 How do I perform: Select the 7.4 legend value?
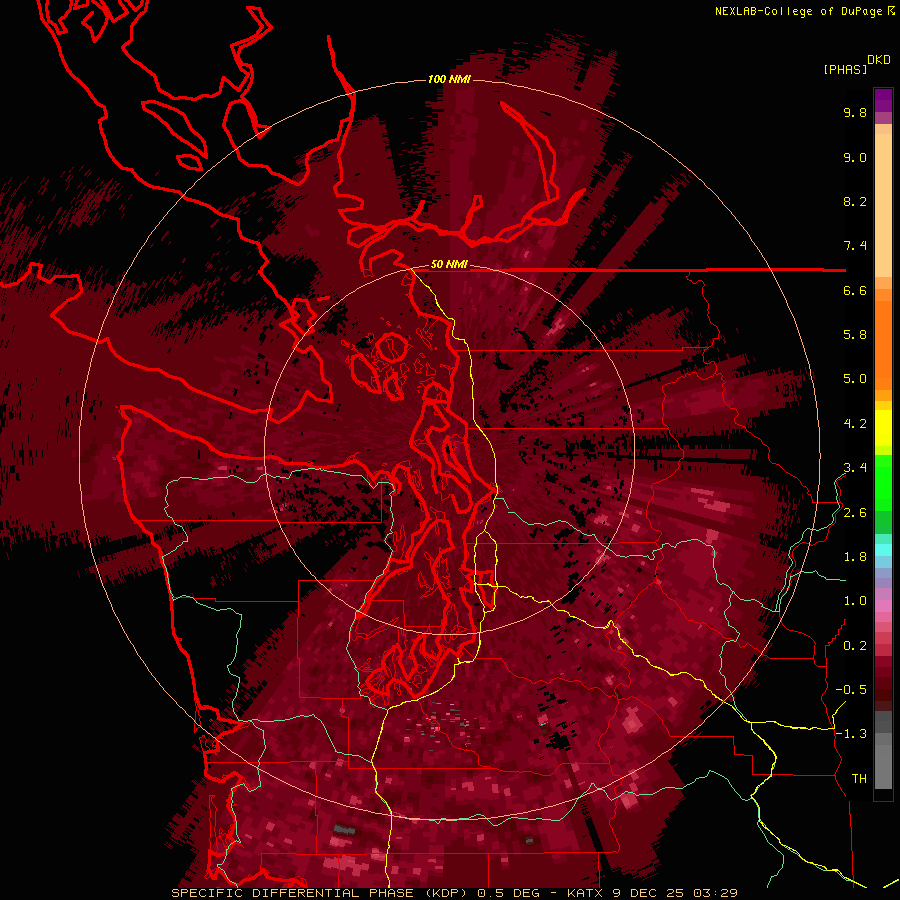tap(855, 246)
